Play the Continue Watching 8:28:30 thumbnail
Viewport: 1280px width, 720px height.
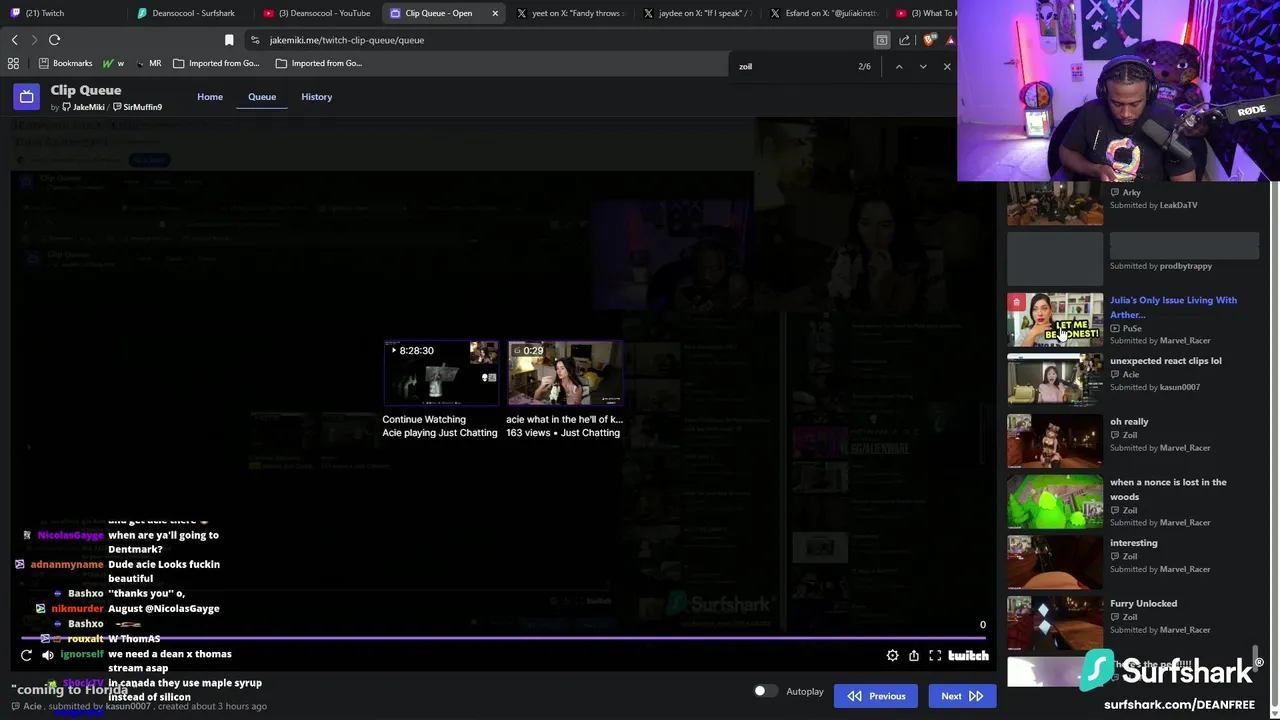tap(441, 373)
